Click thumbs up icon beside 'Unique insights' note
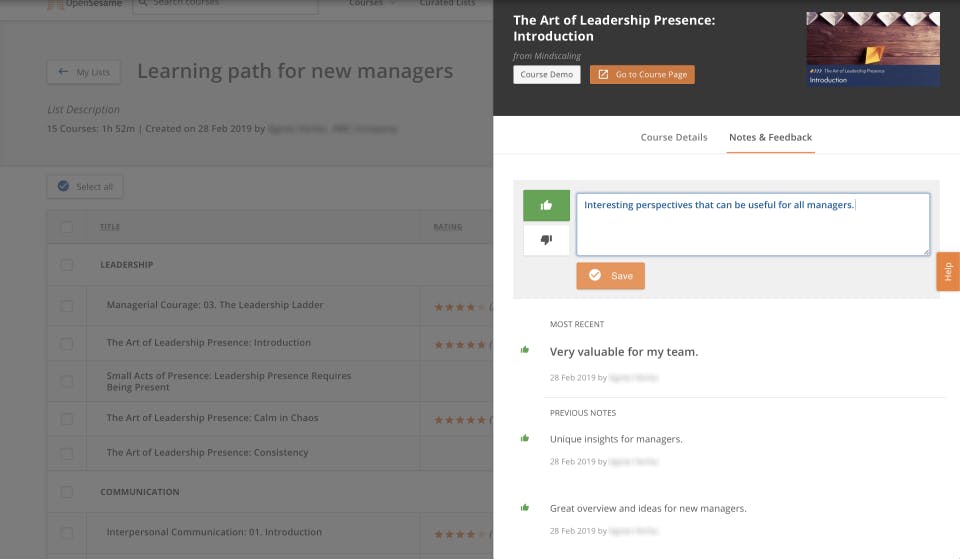This screenshot has height=559, width=960. coord(524,438)
